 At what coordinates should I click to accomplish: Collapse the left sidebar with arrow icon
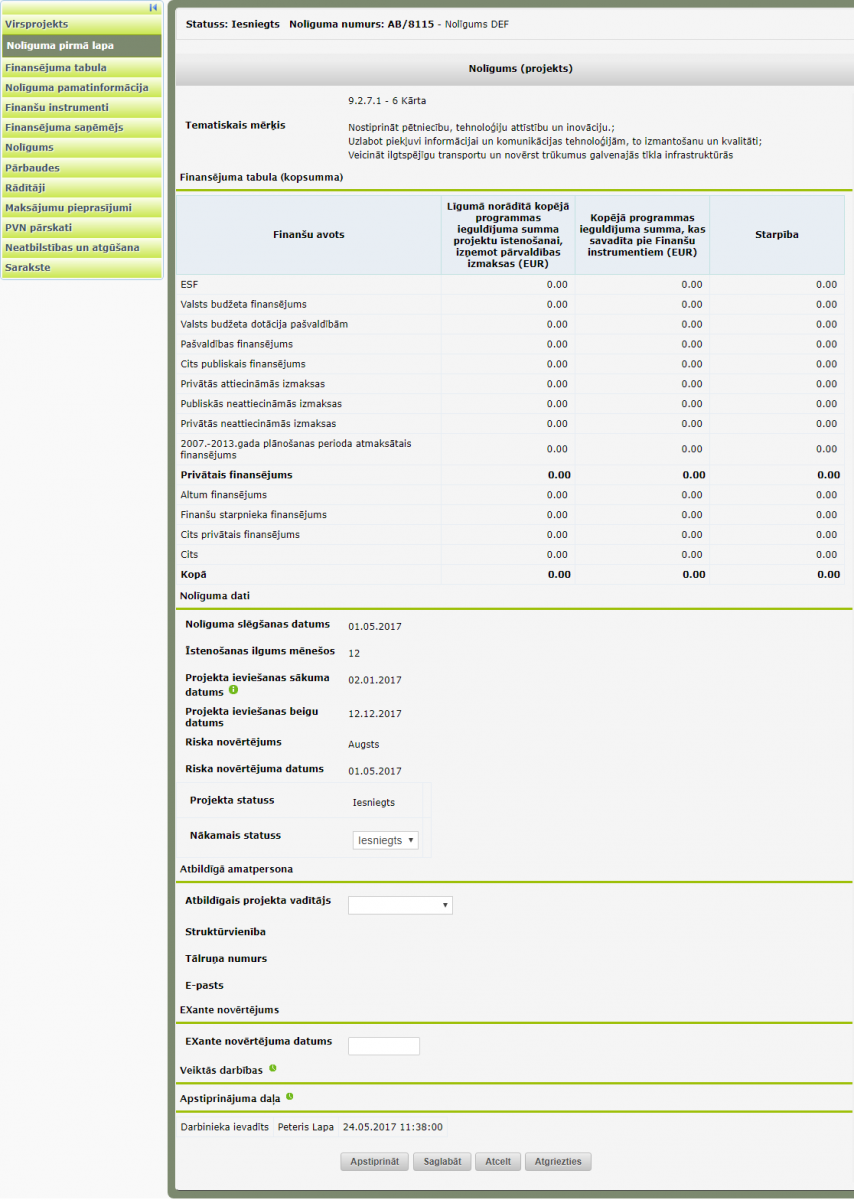(153, 7)
